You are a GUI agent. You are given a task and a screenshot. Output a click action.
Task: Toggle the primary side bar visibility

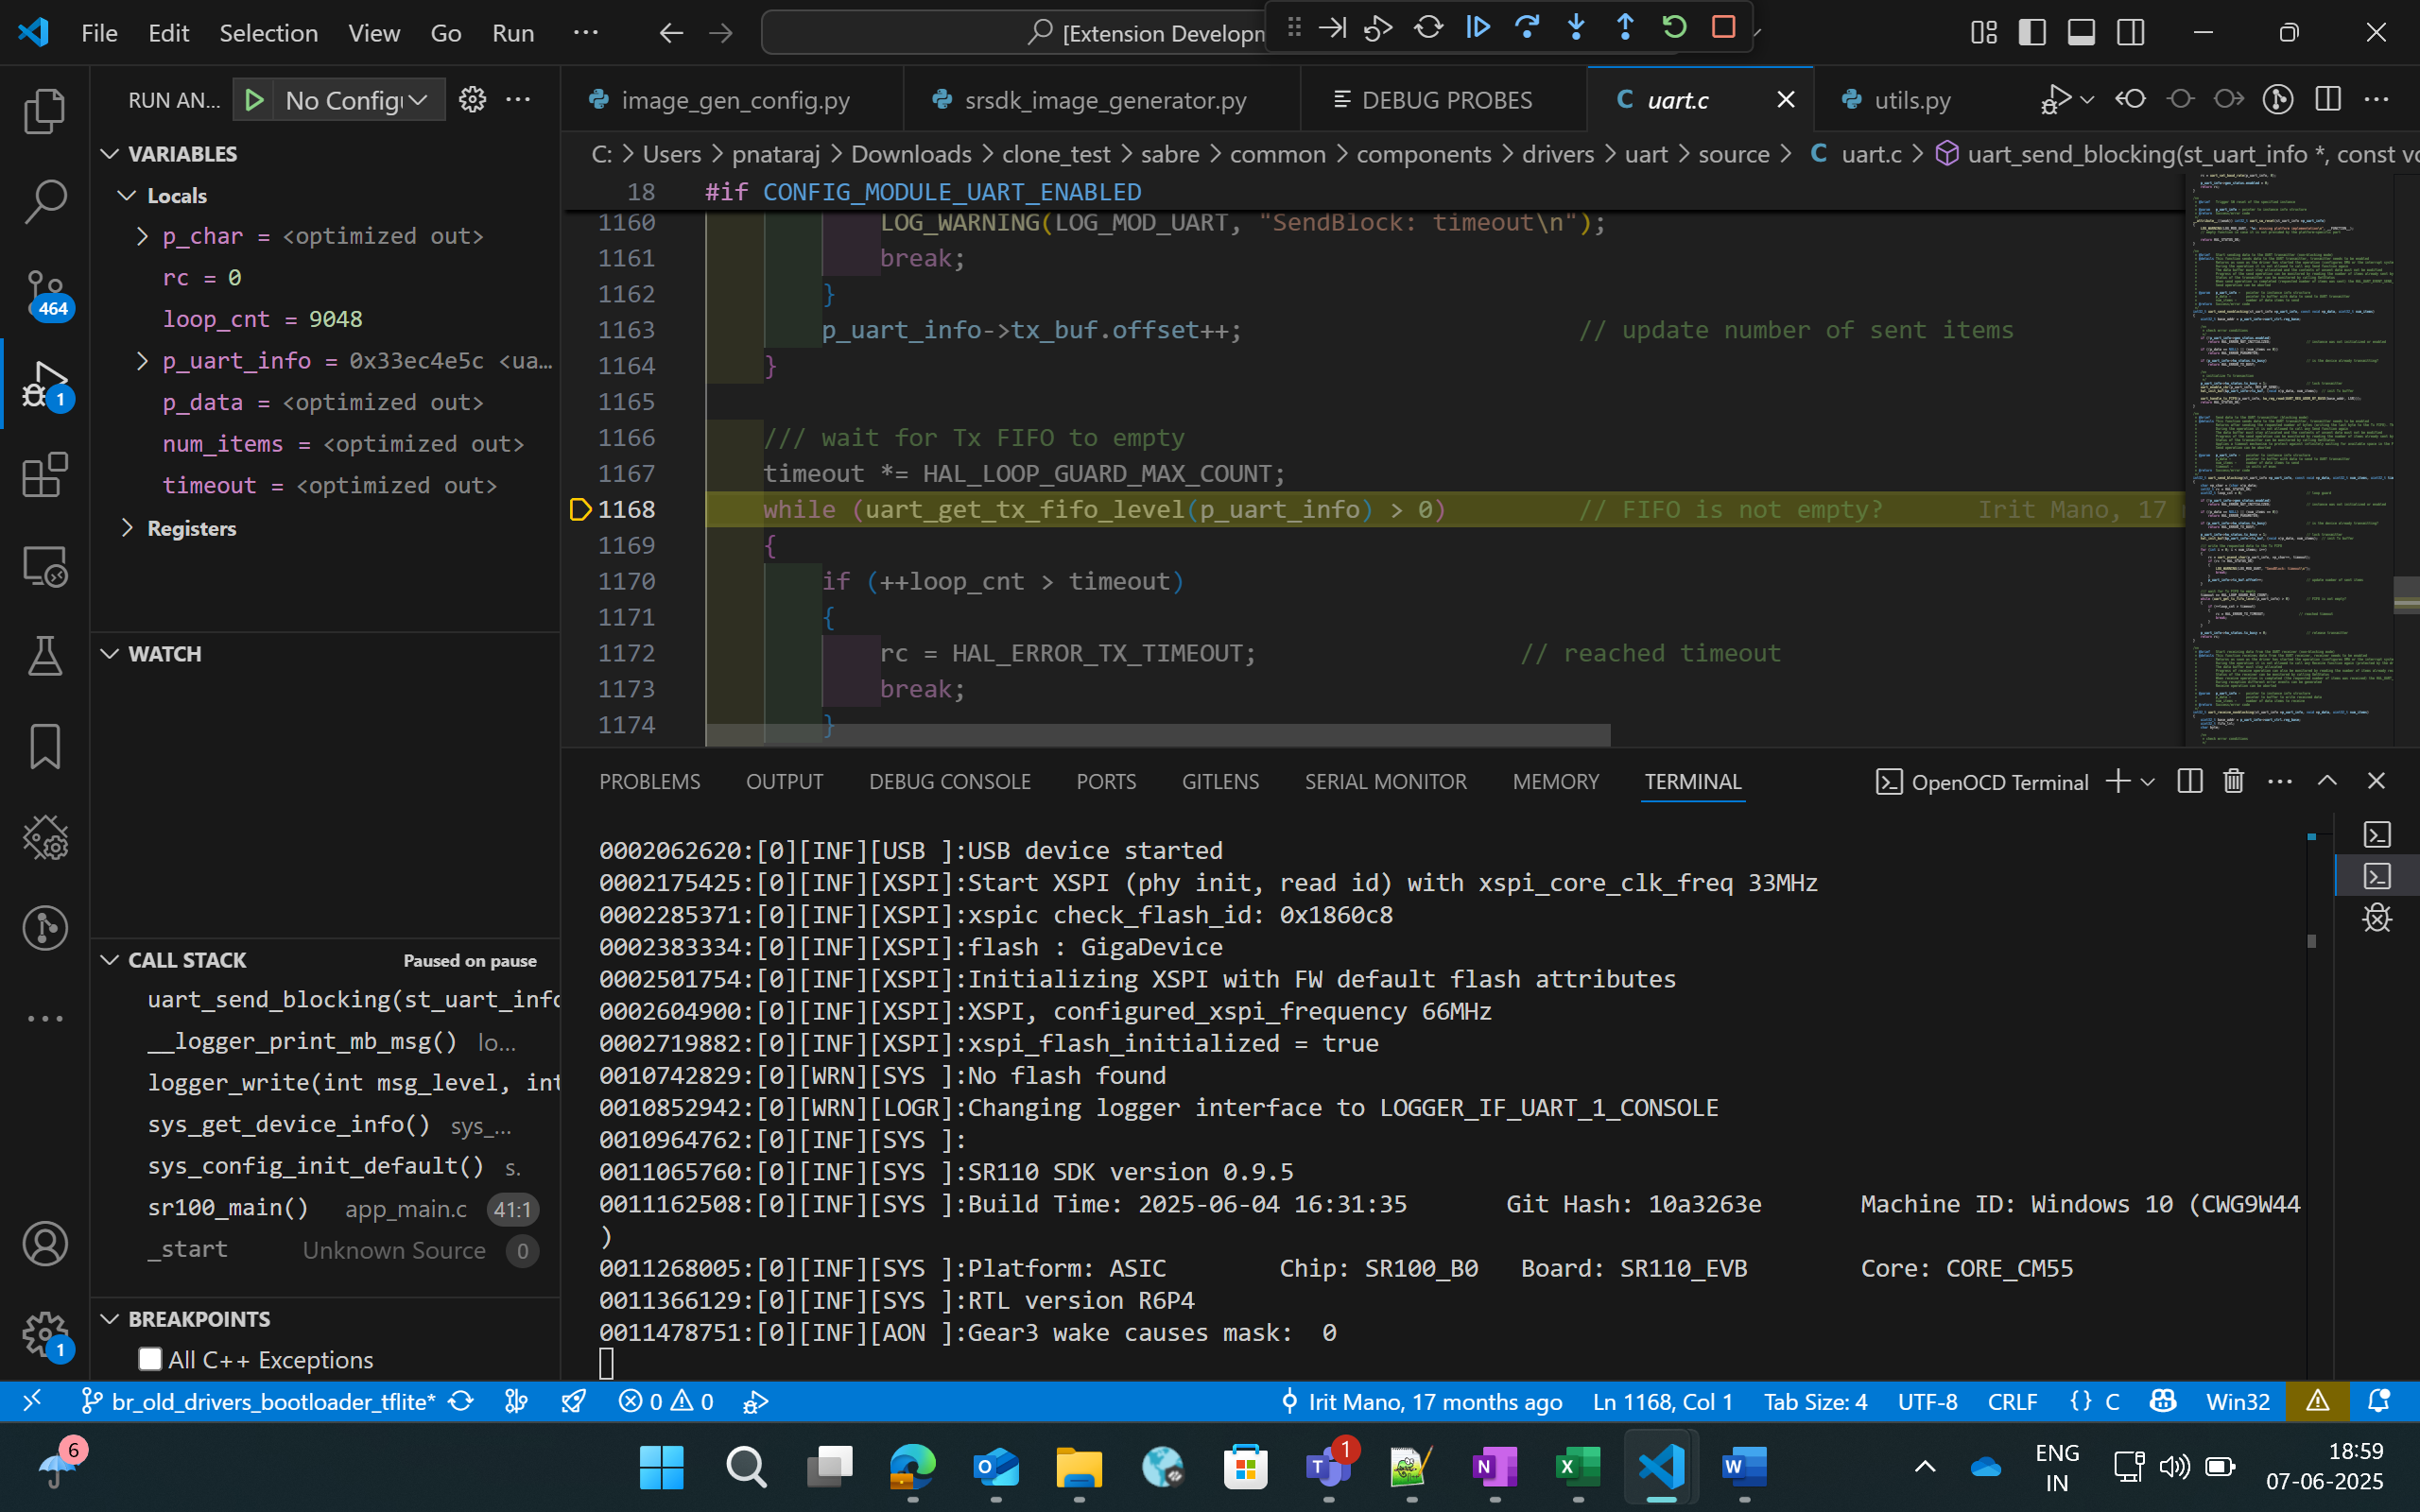click(2032, 32)
